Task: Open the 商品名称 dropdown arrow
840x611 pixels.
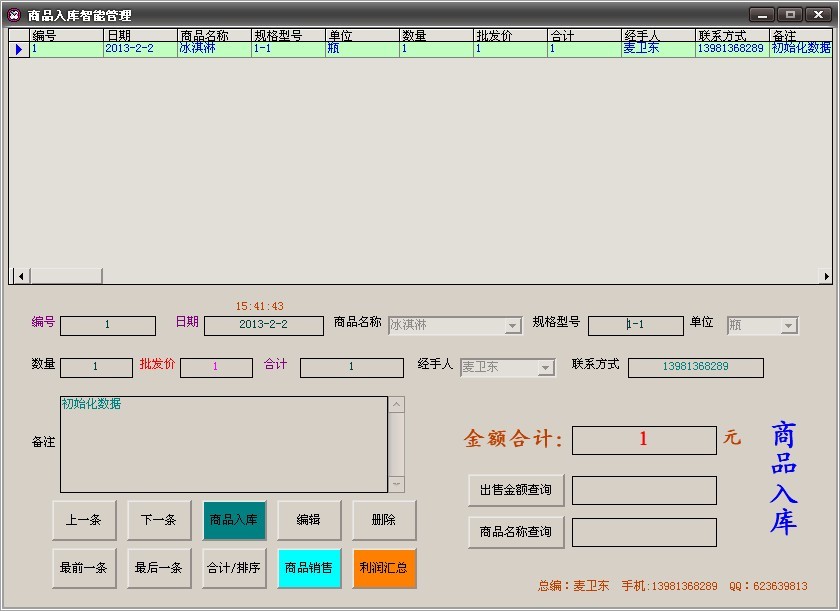Action: pyautogui.click(x=513, y=325)
